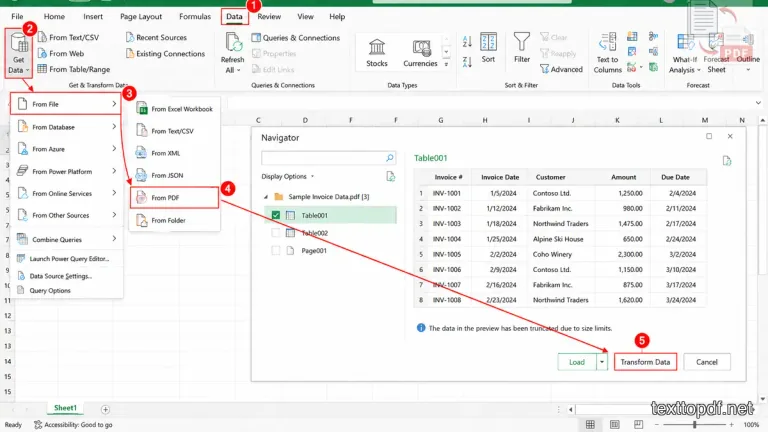Switch to the Home tab
This screenshot has height=432, width=768.
pos(54,16)
